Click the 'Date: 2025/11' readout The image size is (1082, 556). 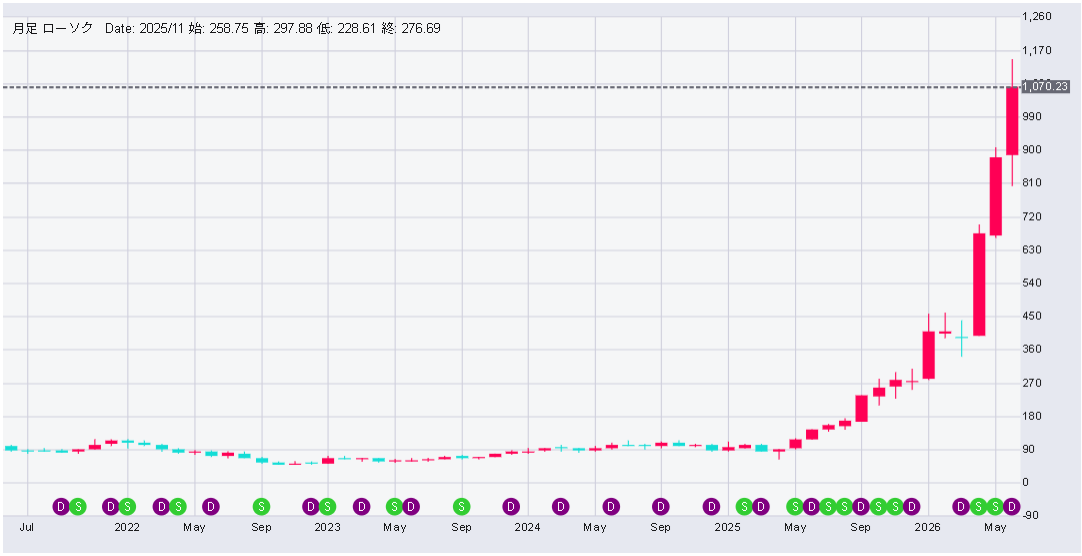pos(144,29)
